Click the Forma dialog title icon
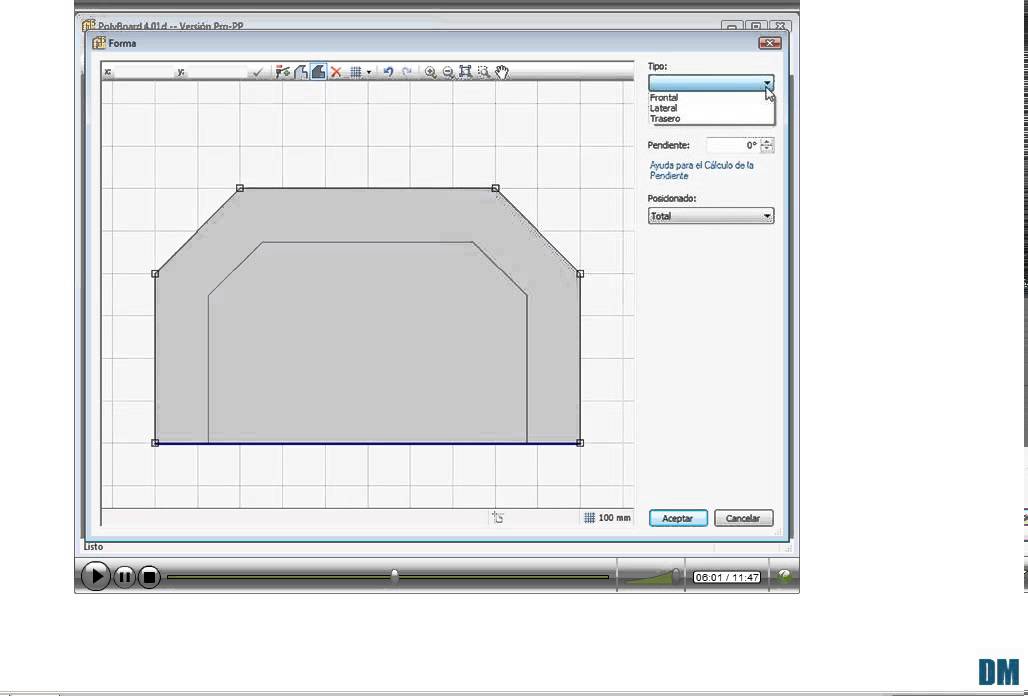Image resolution: width=1028 pixels, height=696 pixels. (x=99, y=43)
